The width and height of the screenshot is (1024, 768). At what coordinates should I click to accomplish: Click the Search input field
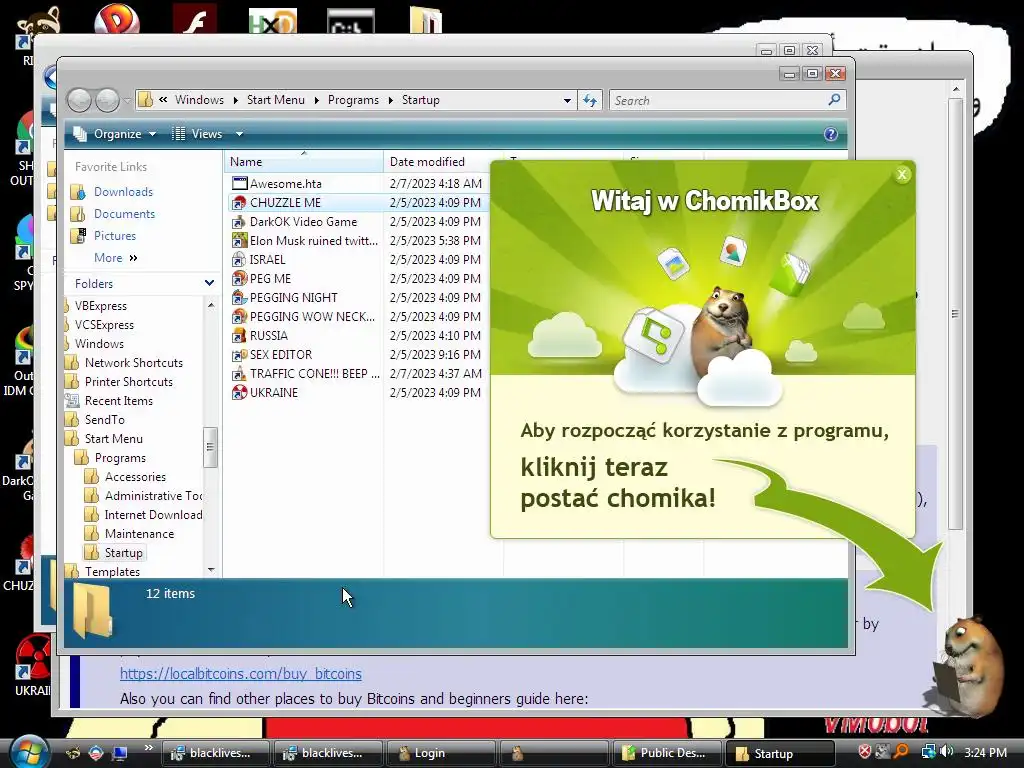718,100
